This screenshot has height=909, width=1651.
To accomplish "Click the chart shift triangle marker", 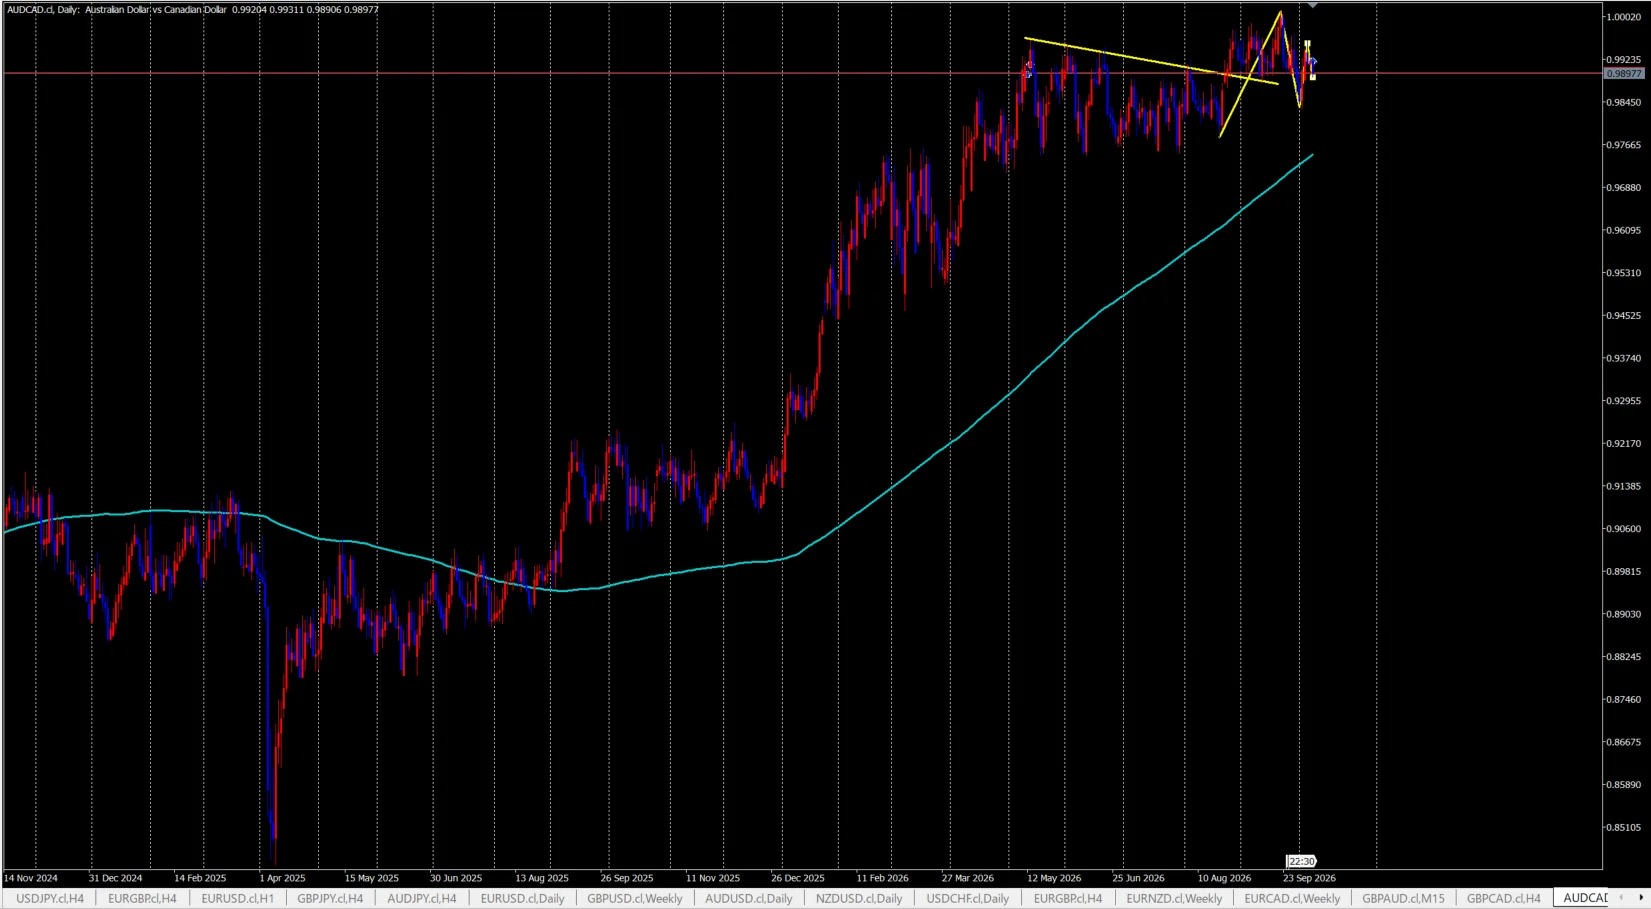I will tap(1313, 6).
